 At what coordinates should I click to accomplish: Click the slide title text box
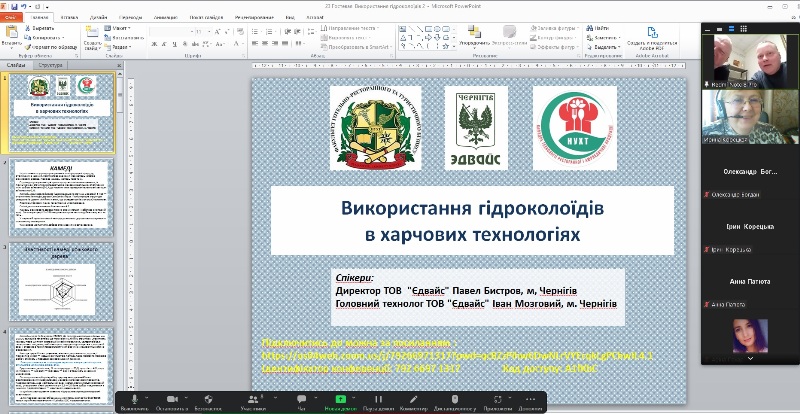pyautogui.click(x=472, y=221)
